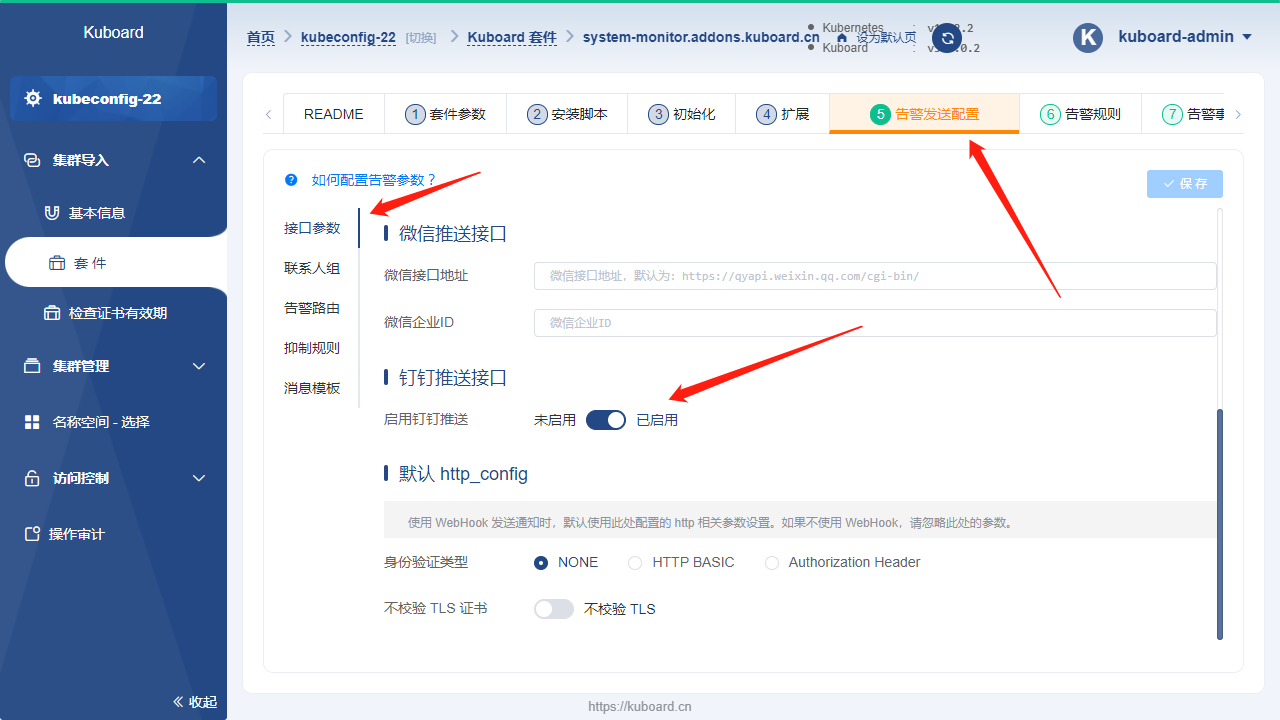Disable the 启用钉钉推送 toggle switch
Screen dimensions: 1280x720
(606, 420)
